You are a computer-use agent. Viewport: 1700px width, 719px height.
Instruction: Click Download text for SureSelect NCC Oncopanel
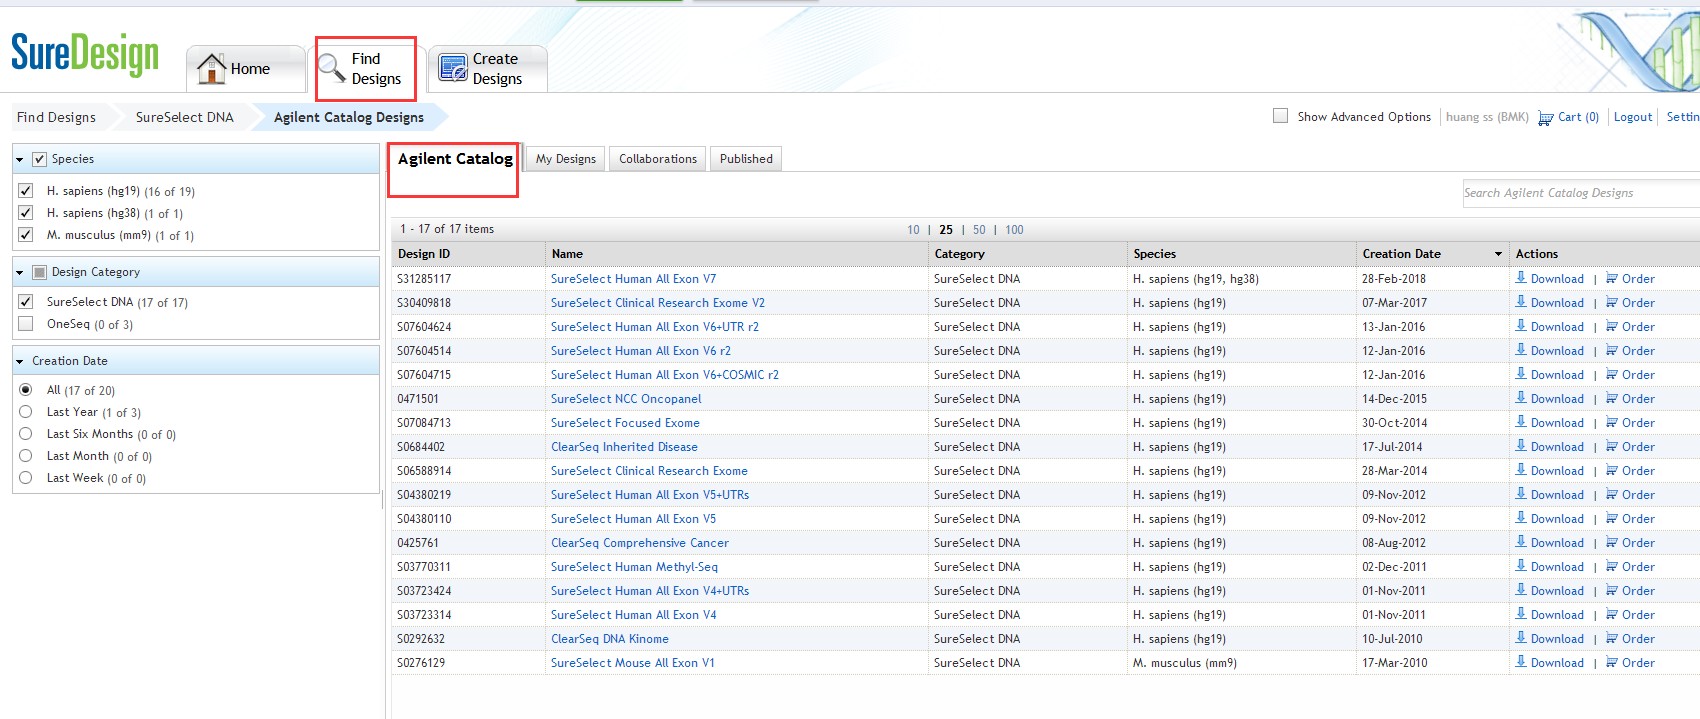[1557, 399]
